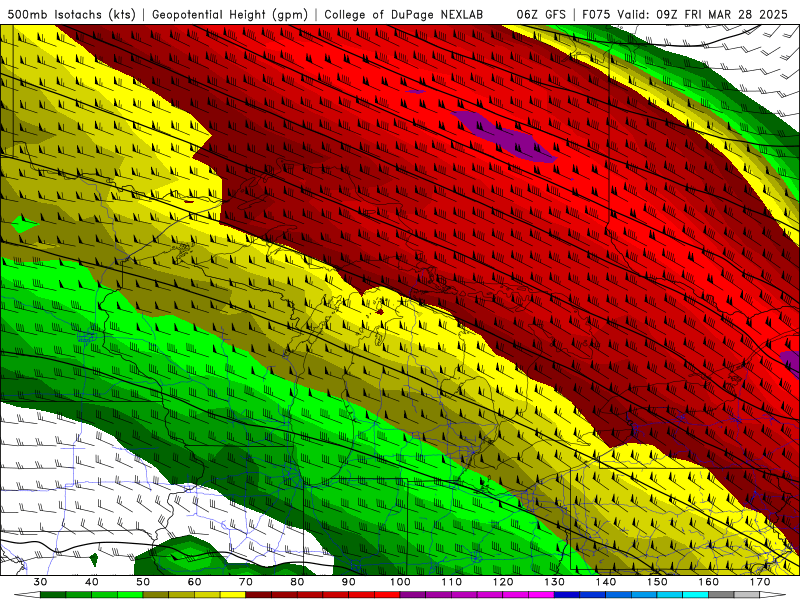
Task: Click the 110 knot legend label
Action: pyautogui.click(x=452, y=582)
